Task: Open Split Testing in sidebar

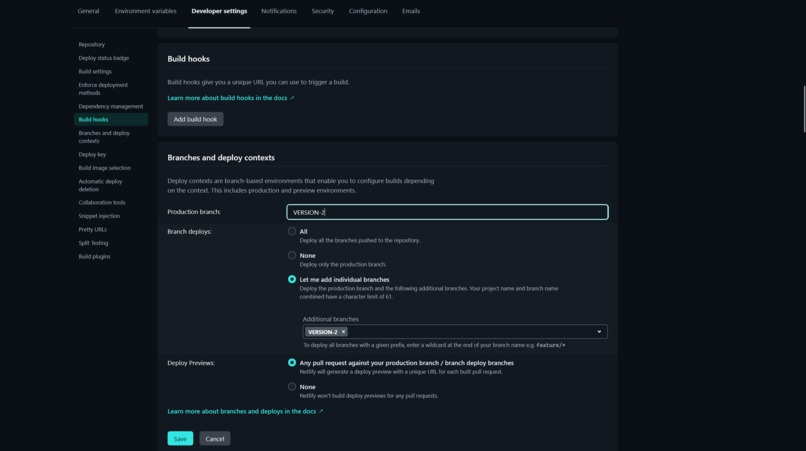Action: pos(94,243)
